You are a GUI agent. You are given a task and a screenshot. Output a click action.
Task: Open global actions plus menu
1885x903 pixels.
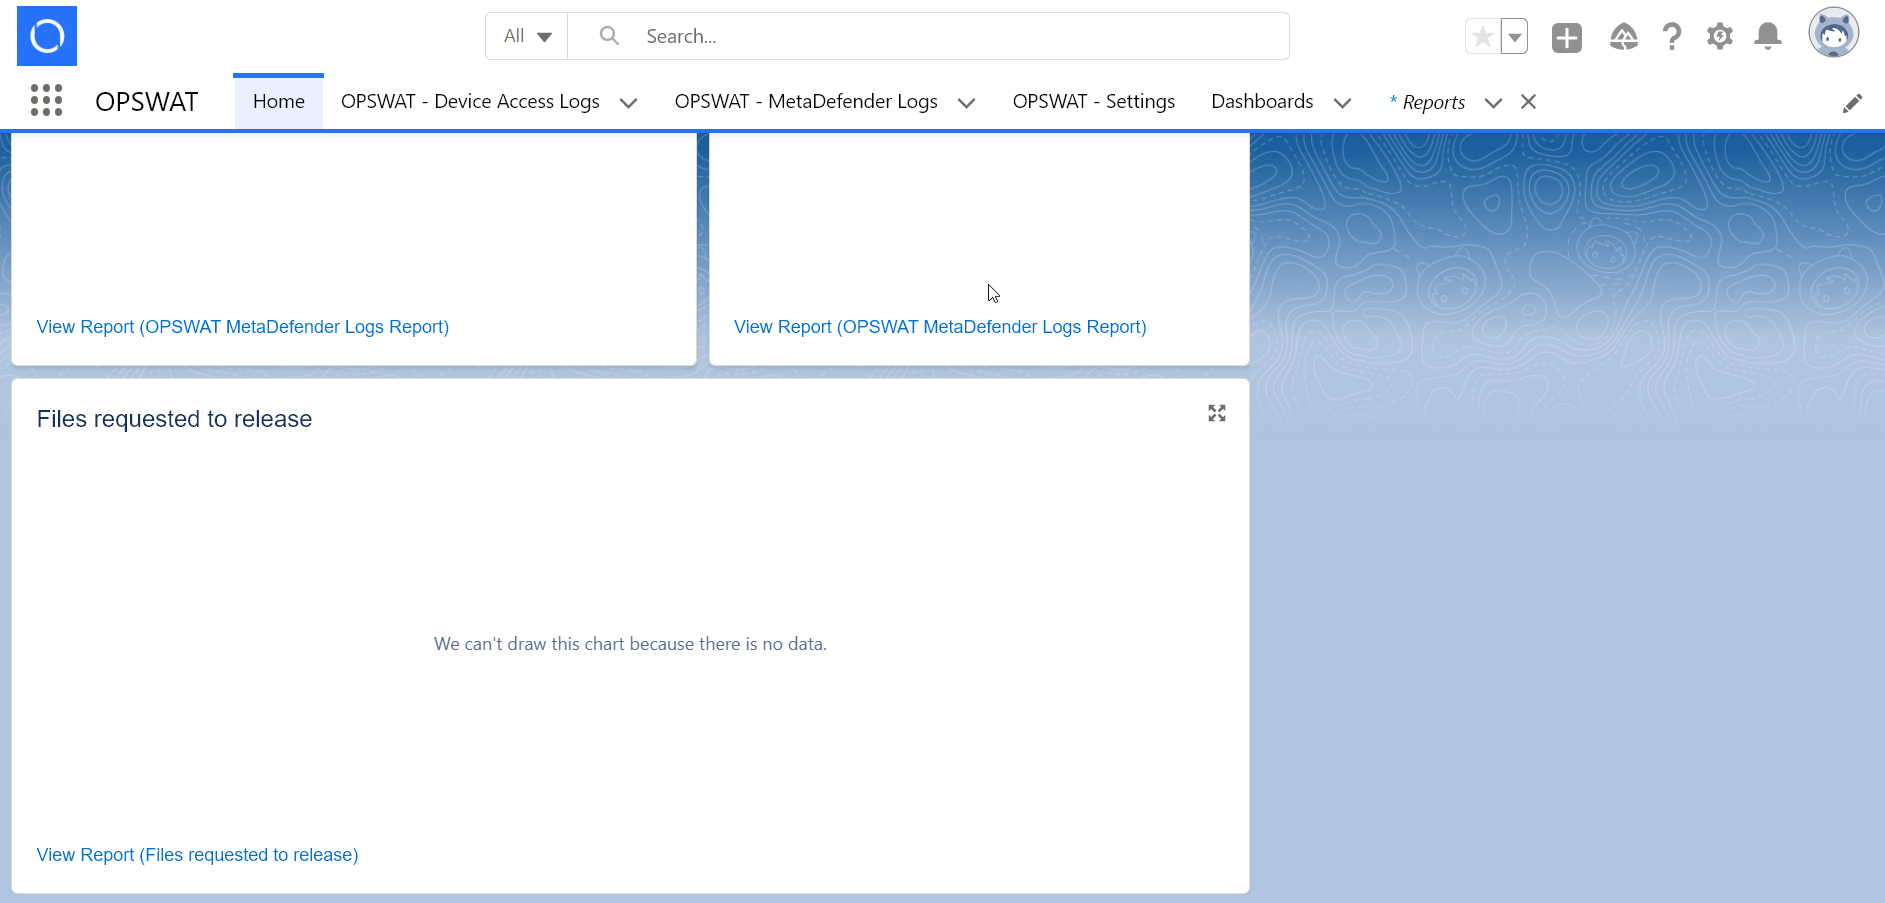point(1567,38)
